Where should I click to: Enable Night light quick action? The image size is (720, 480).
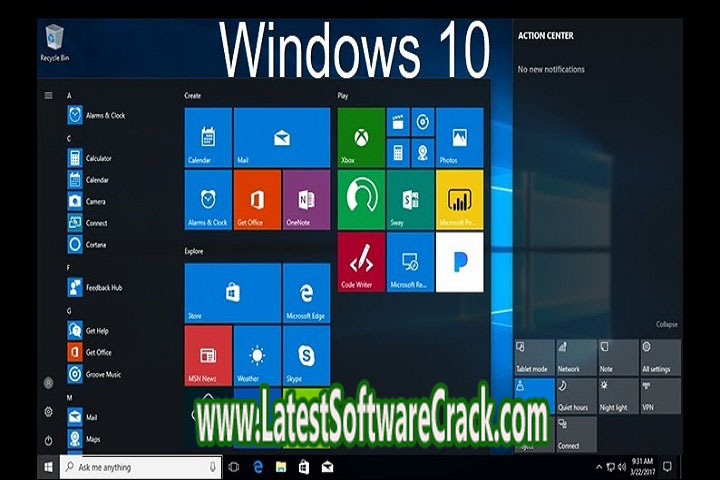(617, 395)
